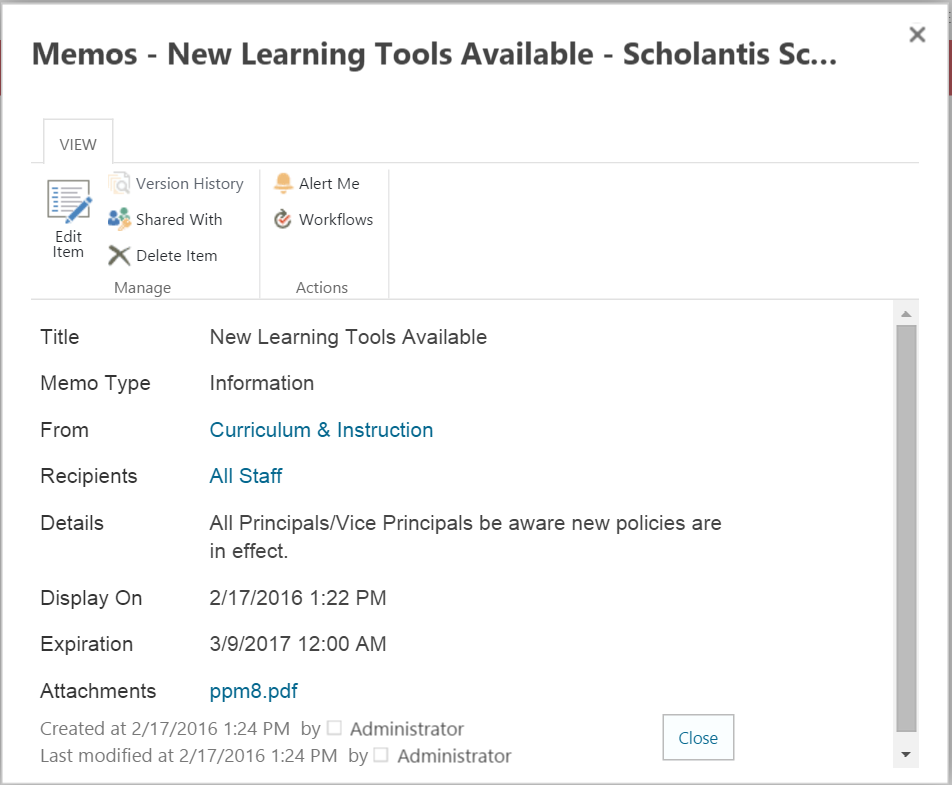The image size is (952, 785).
Task: Toggle presence box beside Created by Administrator
Action: [335, 728]
